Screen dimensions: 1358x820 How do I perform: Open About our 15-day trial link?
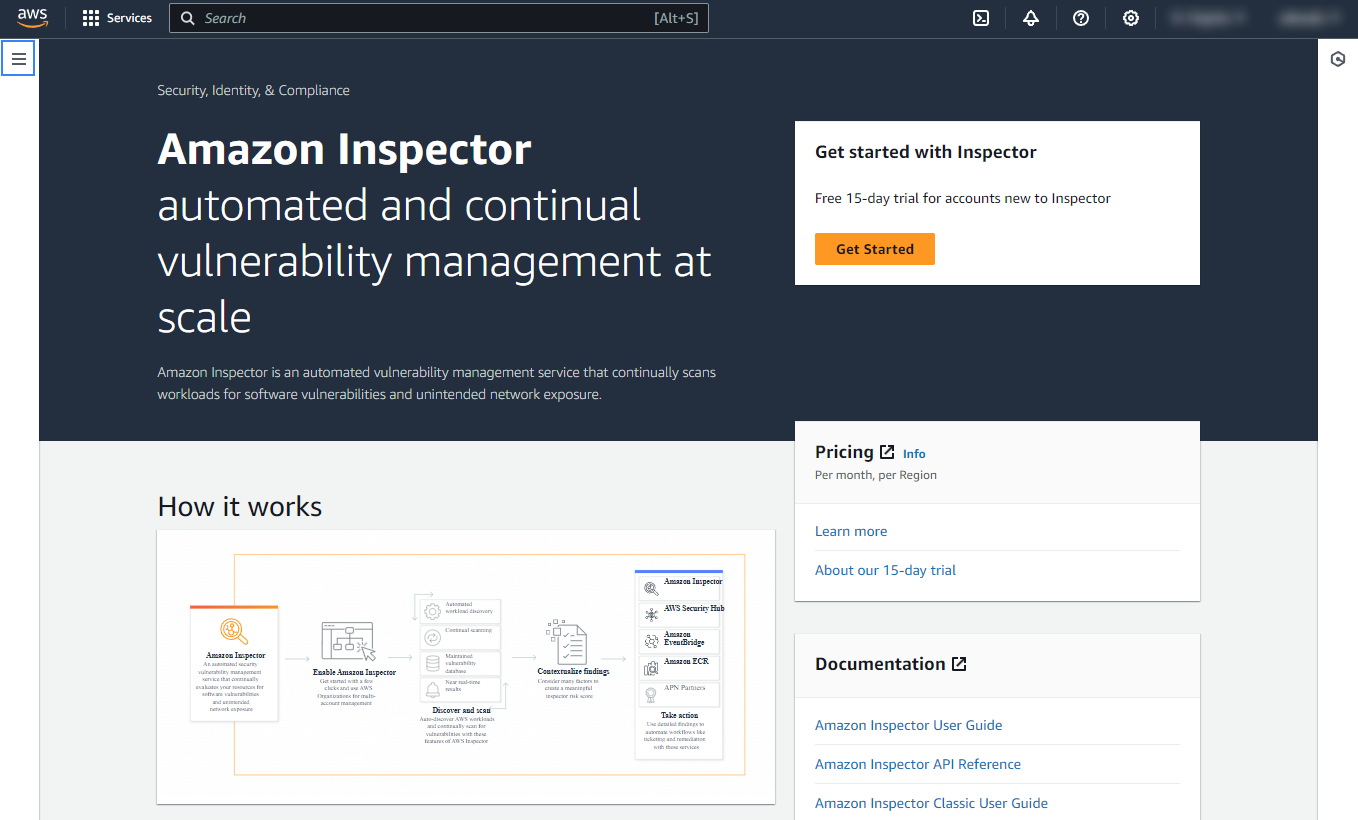point(885,570)
